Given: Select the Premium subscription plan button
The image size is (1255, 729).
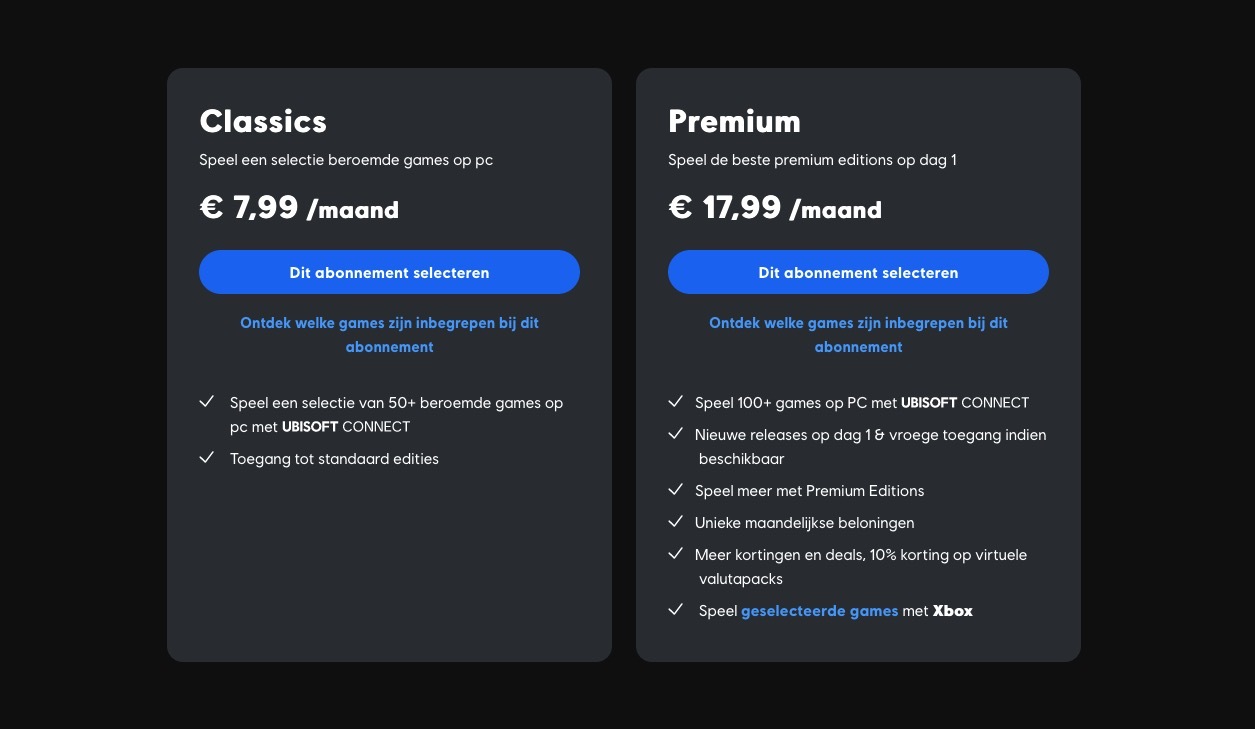Looking at the screenshot, I should (858, 272).
